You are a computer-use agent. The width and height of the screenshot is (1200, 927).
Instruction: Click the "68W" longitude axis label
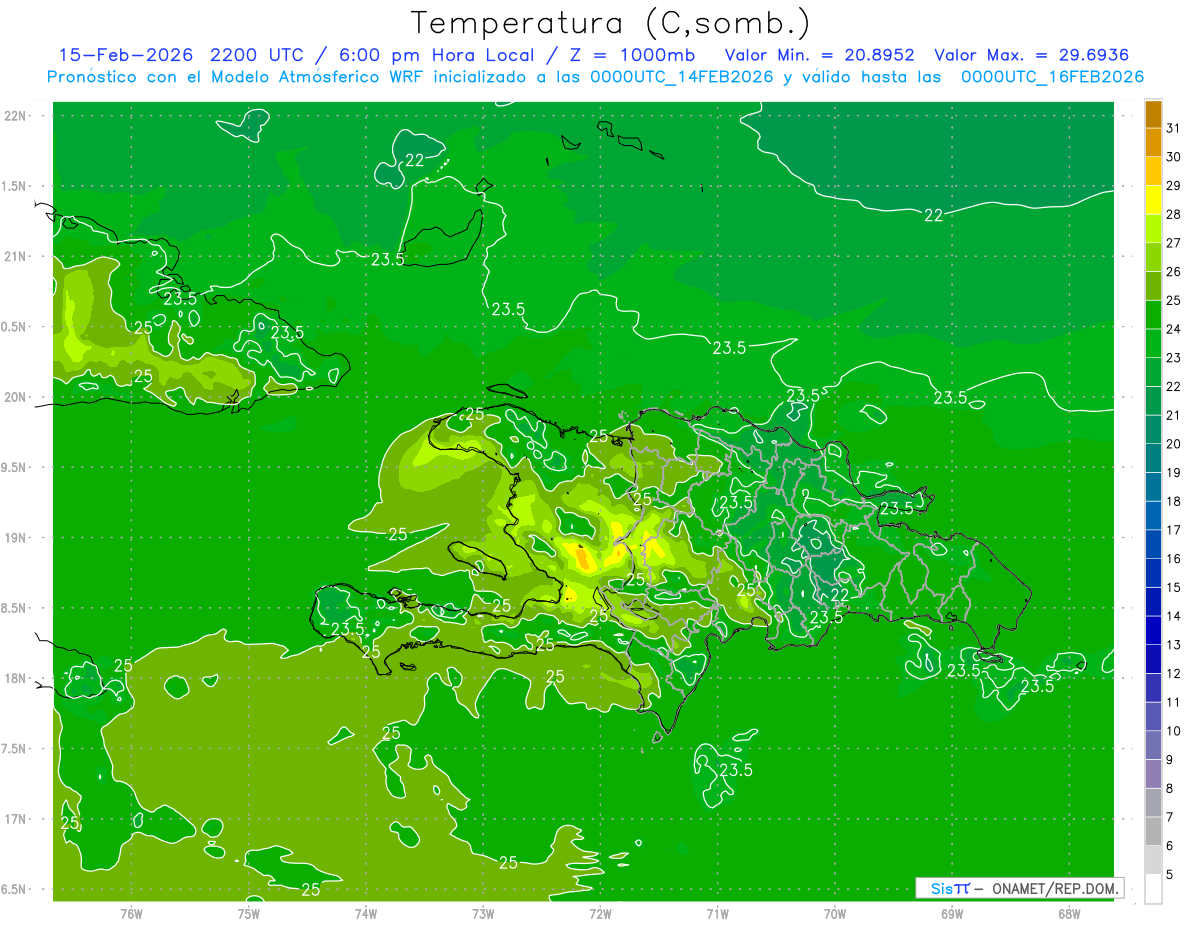coord(1068,914)
